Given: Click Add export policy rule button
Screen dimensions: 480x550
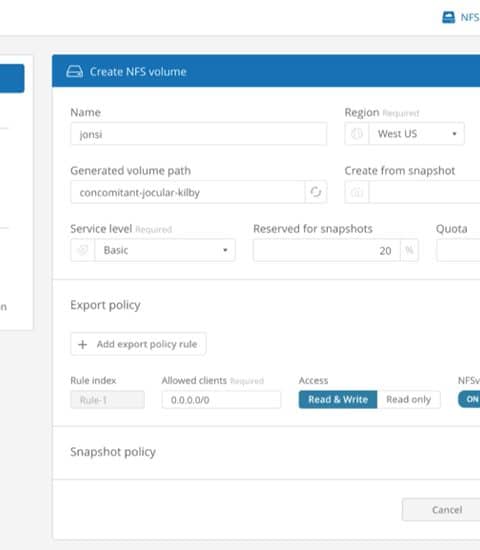Looking at the screenshot, I should pos(138,344).
